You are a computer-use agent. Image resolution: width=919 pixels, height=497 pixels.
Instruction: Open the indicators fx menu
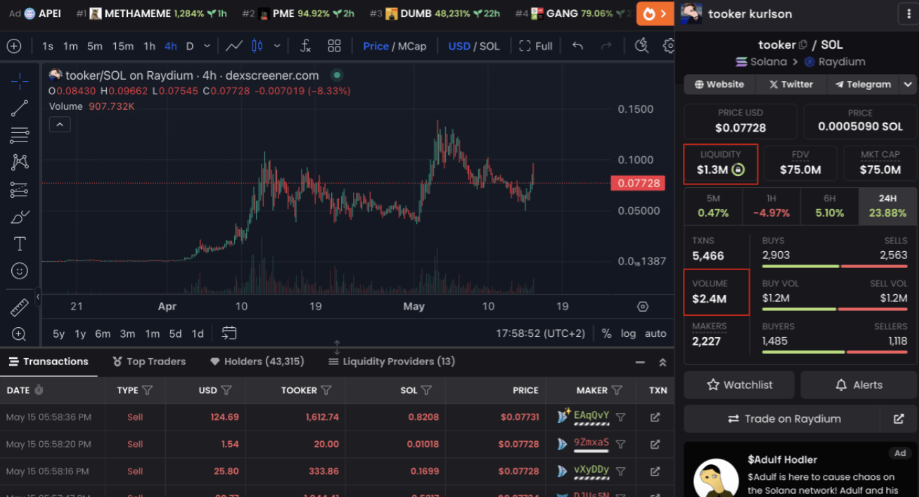(305, 46)
